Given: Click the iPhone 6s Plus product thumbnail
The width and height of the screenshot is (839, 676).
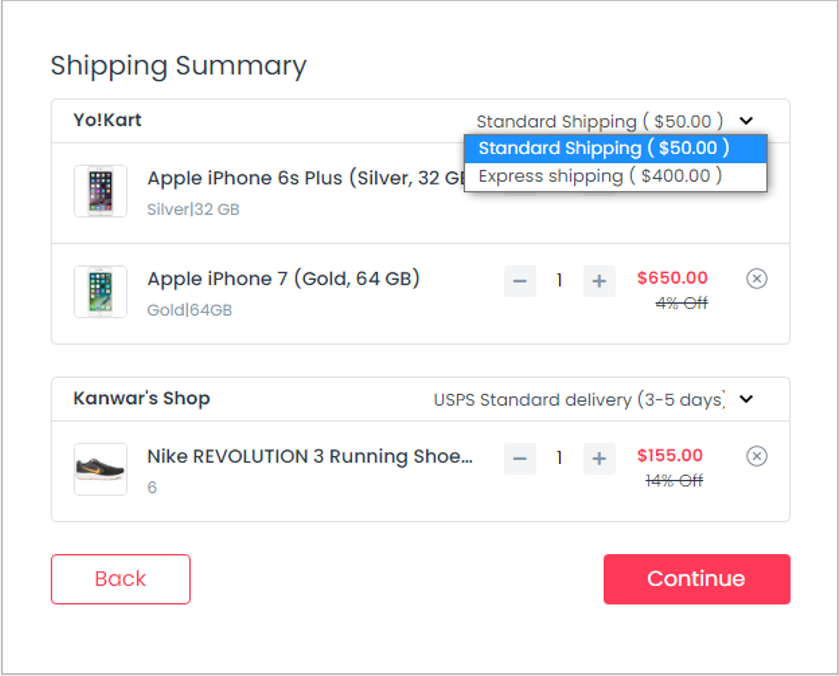Looking at the screenshot, I should click(100, 191).
